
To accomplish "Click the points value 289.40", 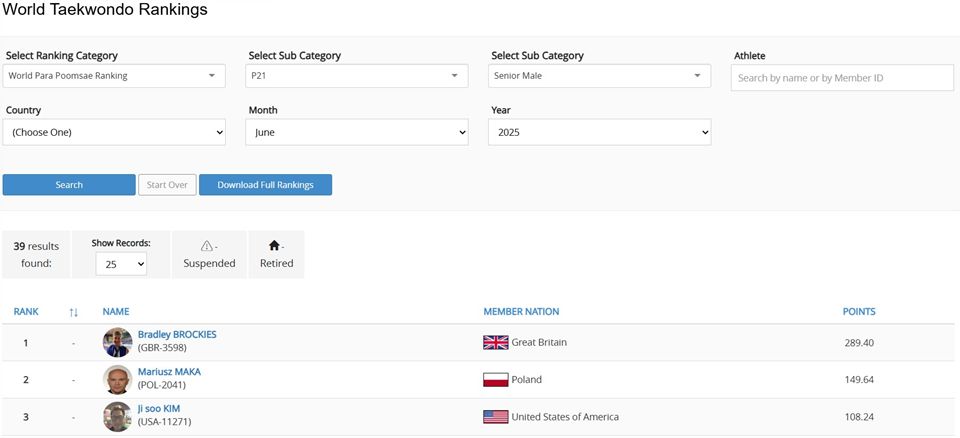I will (x=858, y=343).
